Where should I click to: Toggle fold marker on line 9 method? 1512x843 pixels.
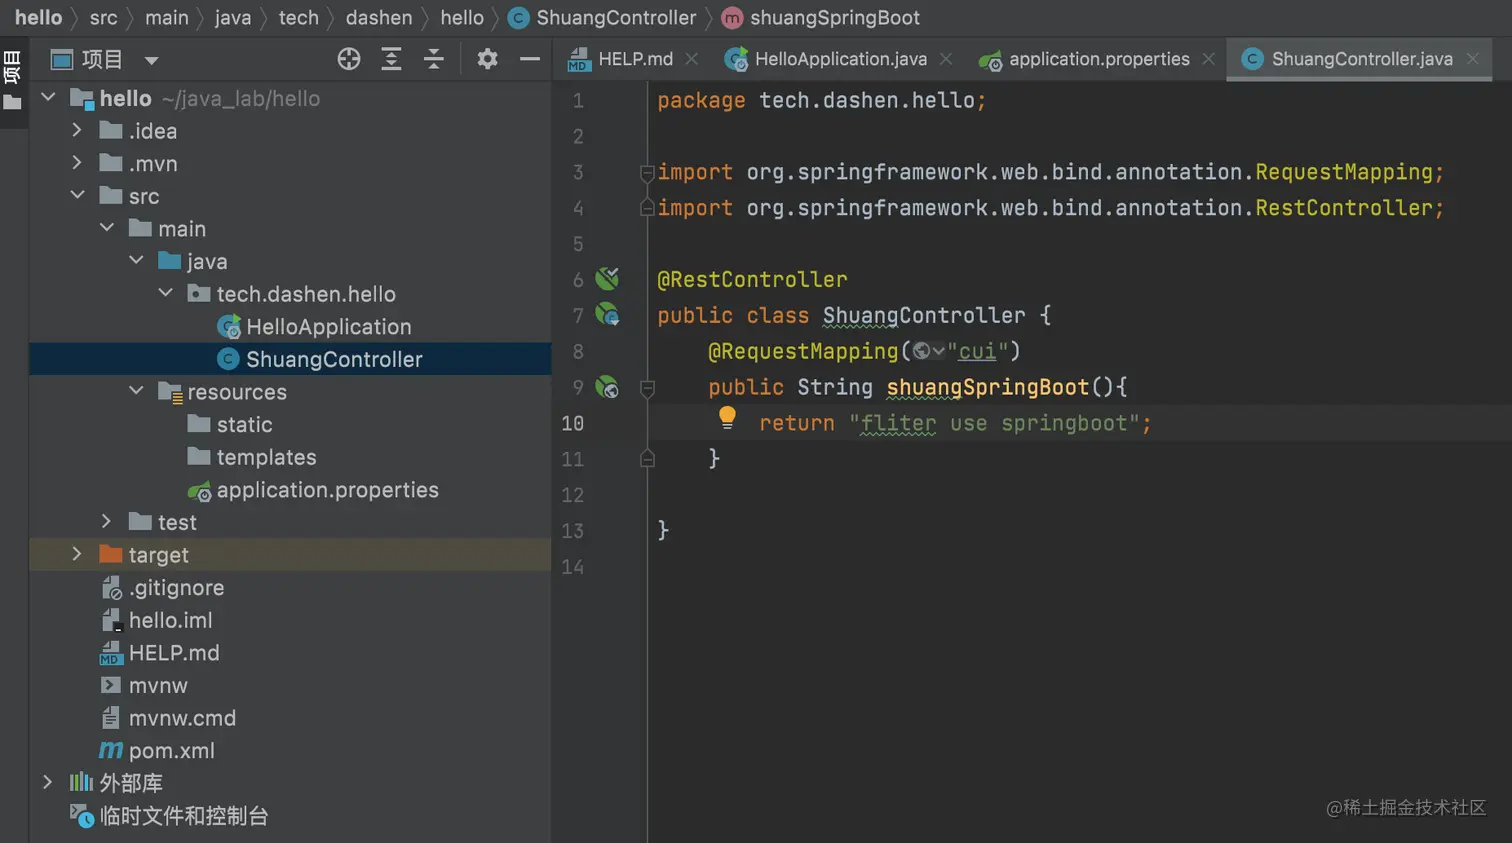pyautogui.click(x=647, y=388)
